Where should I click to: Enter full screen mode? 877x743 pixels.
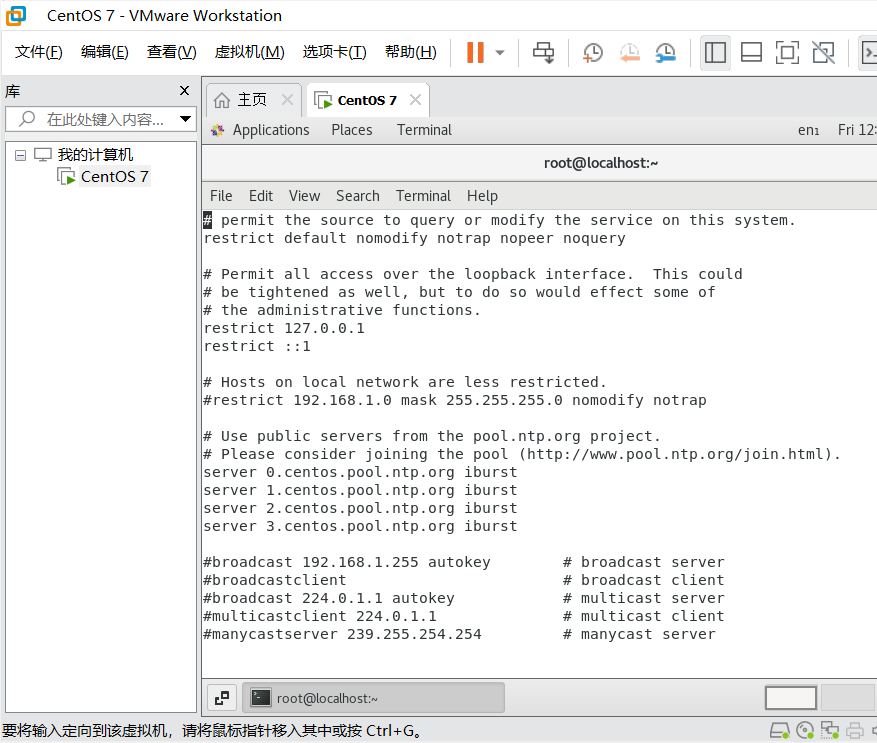(x=787, y=53)
